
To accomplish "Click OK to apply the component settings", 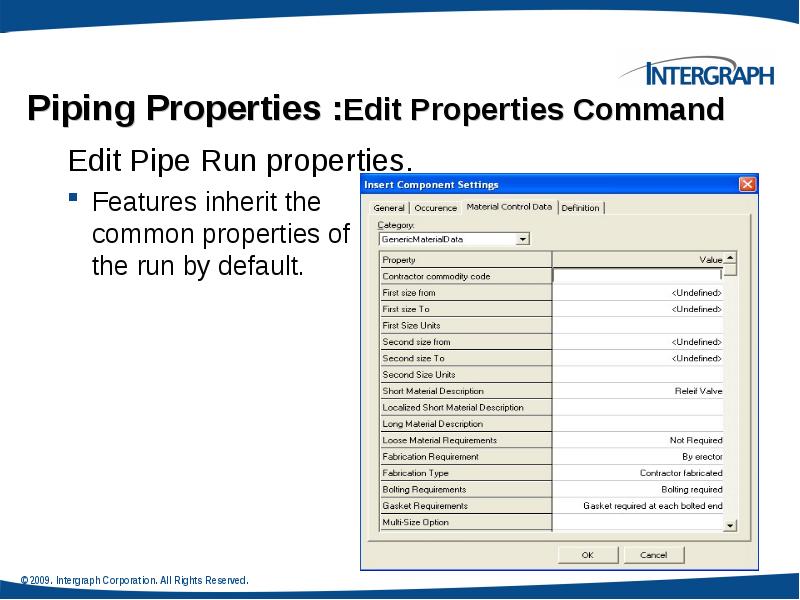I will pyautogui.click(x=588, y=555).
